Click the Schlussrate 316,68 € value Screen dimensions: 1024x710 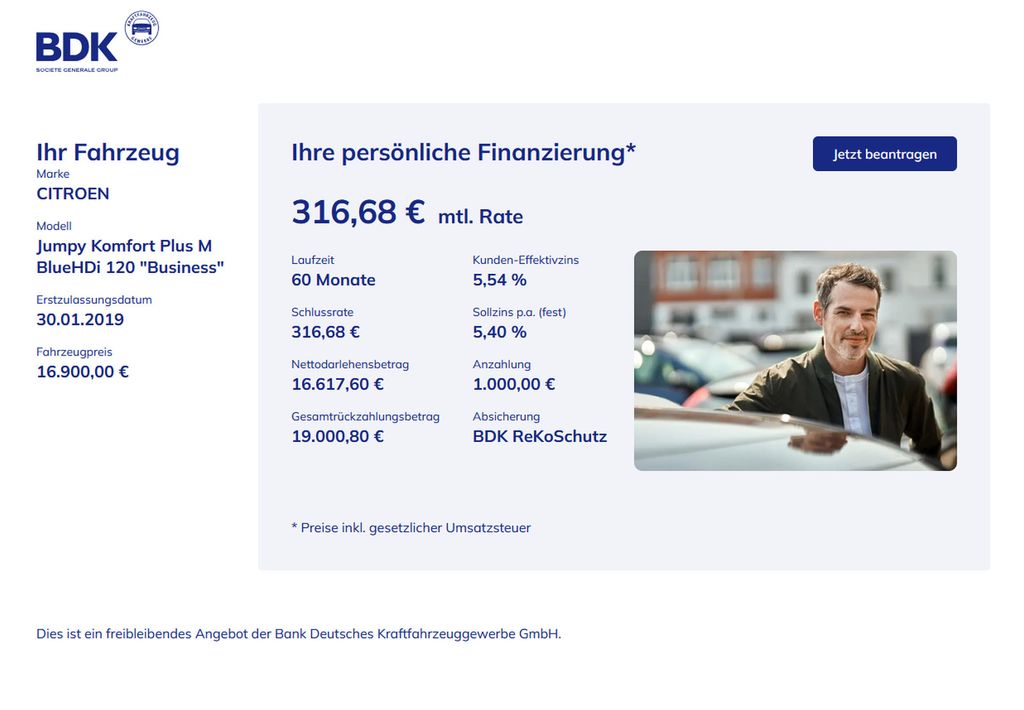(325, 332)
